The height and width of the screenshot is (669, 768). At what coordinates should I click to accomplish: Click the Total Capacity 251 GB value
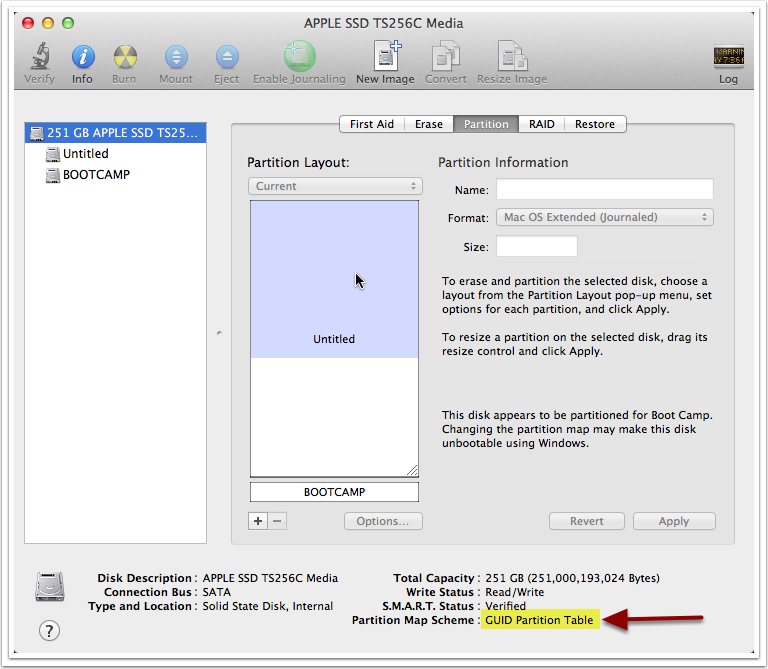click(x=573, y=578)
